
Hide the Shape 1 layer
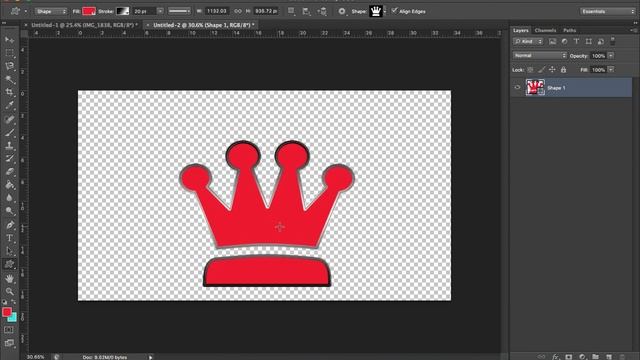pyautogui.click(x=518, y=87)
